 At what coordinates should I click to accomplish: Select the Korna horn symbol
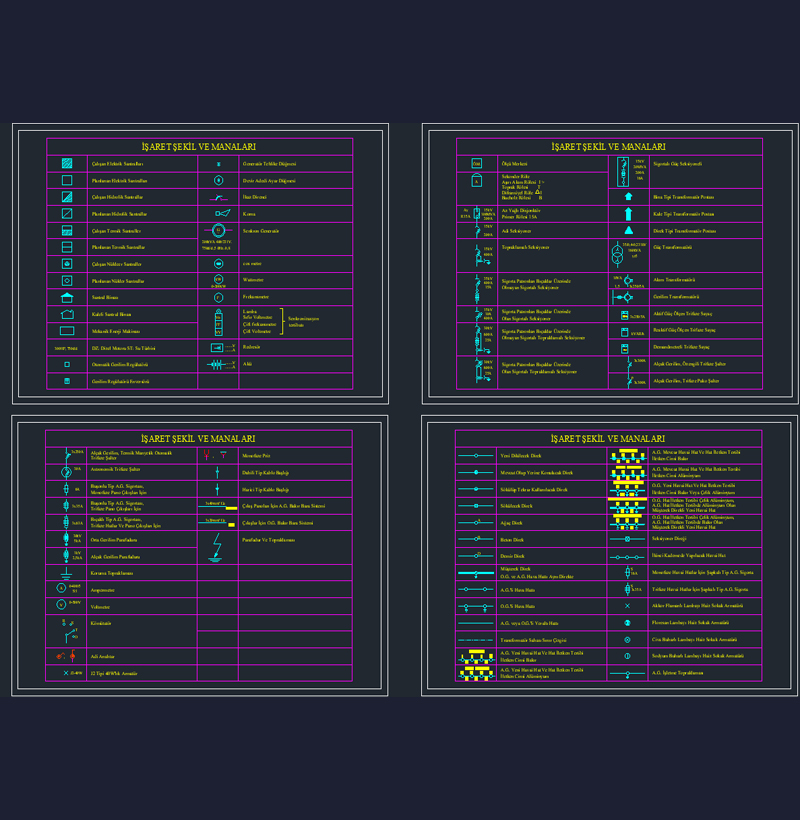pos(219,213)
